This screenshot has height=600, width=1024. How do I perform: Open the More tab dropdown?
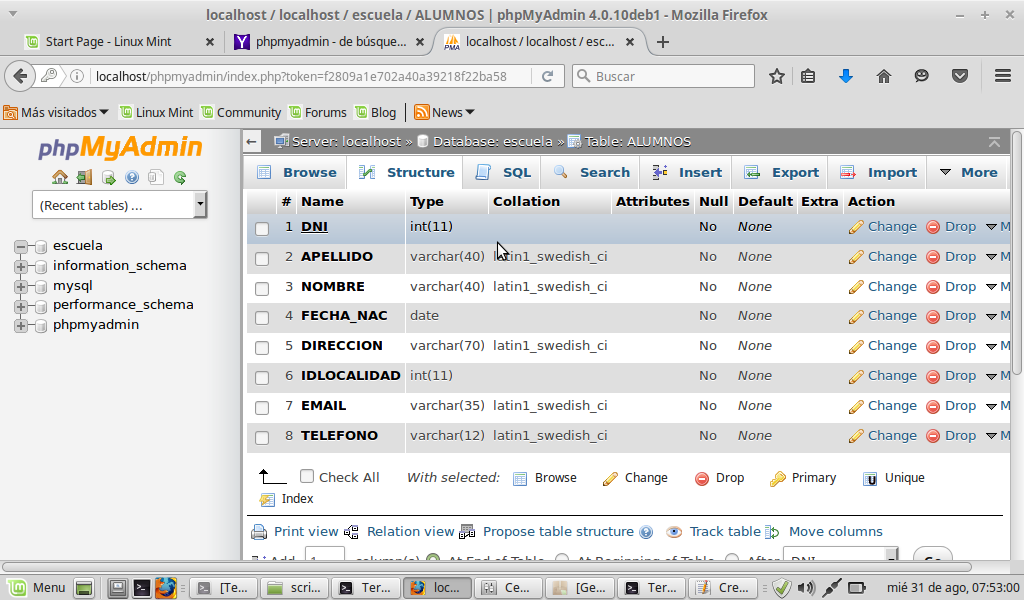coord(968,172)
